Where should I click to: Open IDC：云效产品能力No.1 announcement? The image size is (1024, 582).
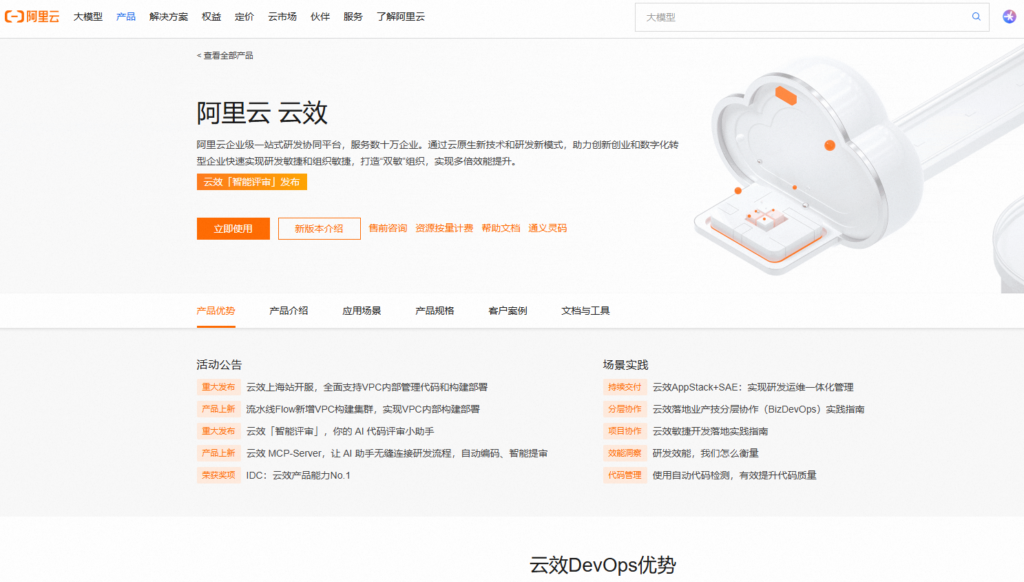[298, 476]
